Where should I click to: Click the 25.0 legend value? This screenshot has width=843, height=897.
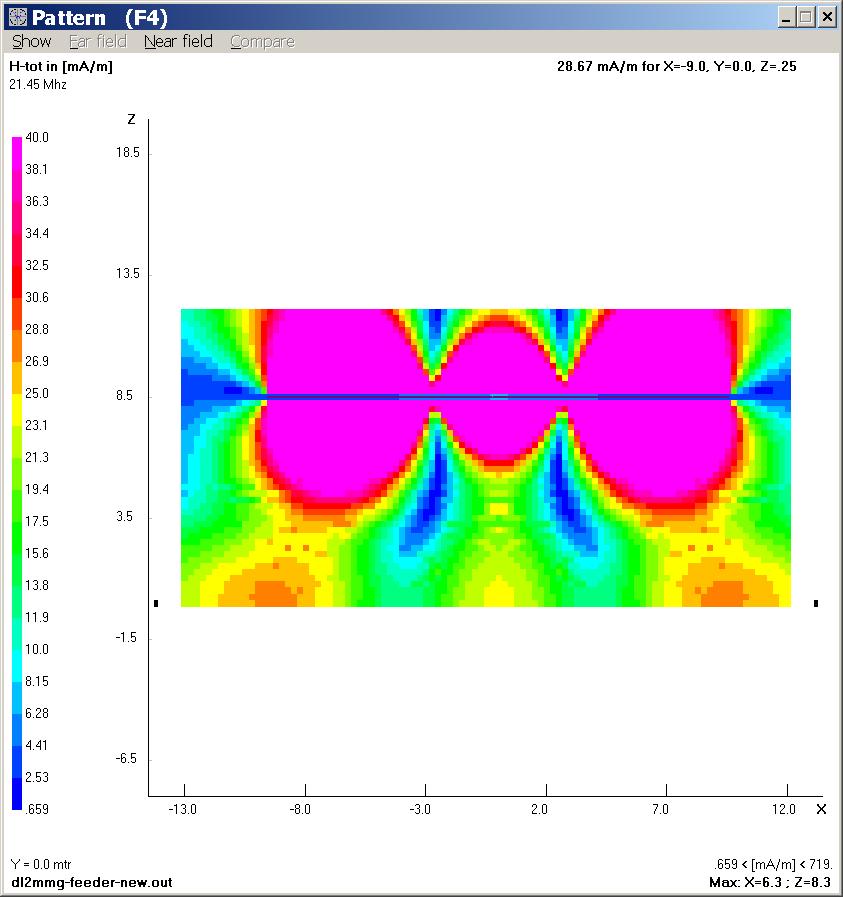point(37,394)
